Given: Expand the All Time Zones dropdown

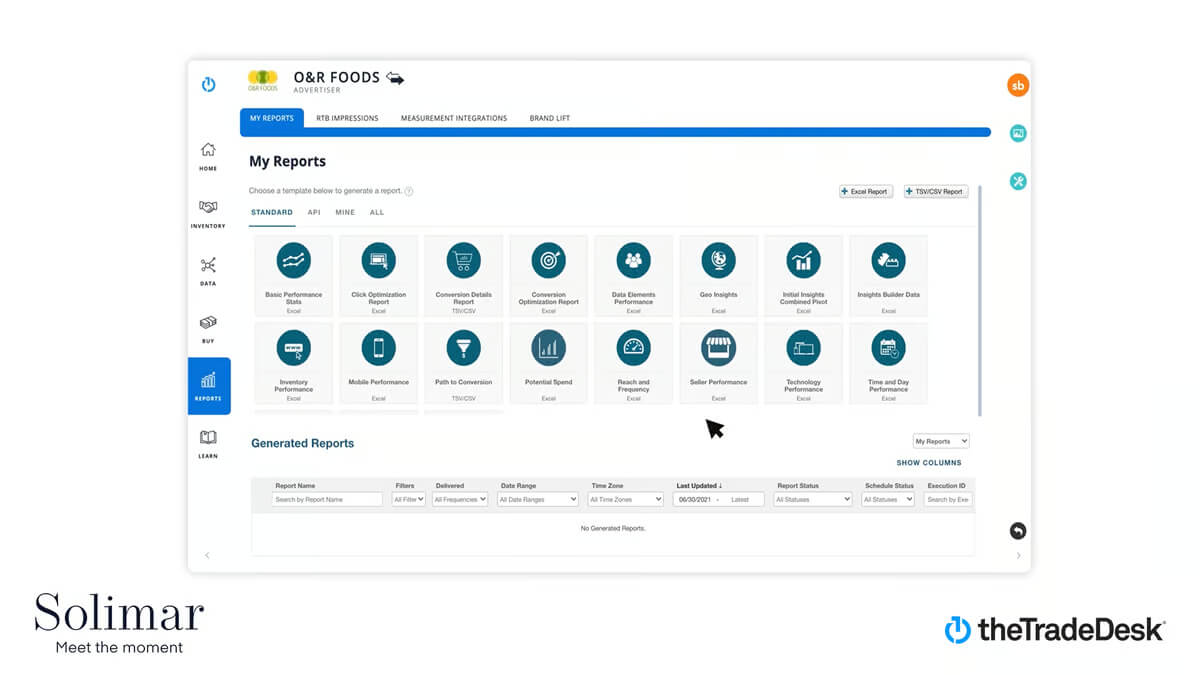Looking at the screenshot, I should [x=626, y=499].
